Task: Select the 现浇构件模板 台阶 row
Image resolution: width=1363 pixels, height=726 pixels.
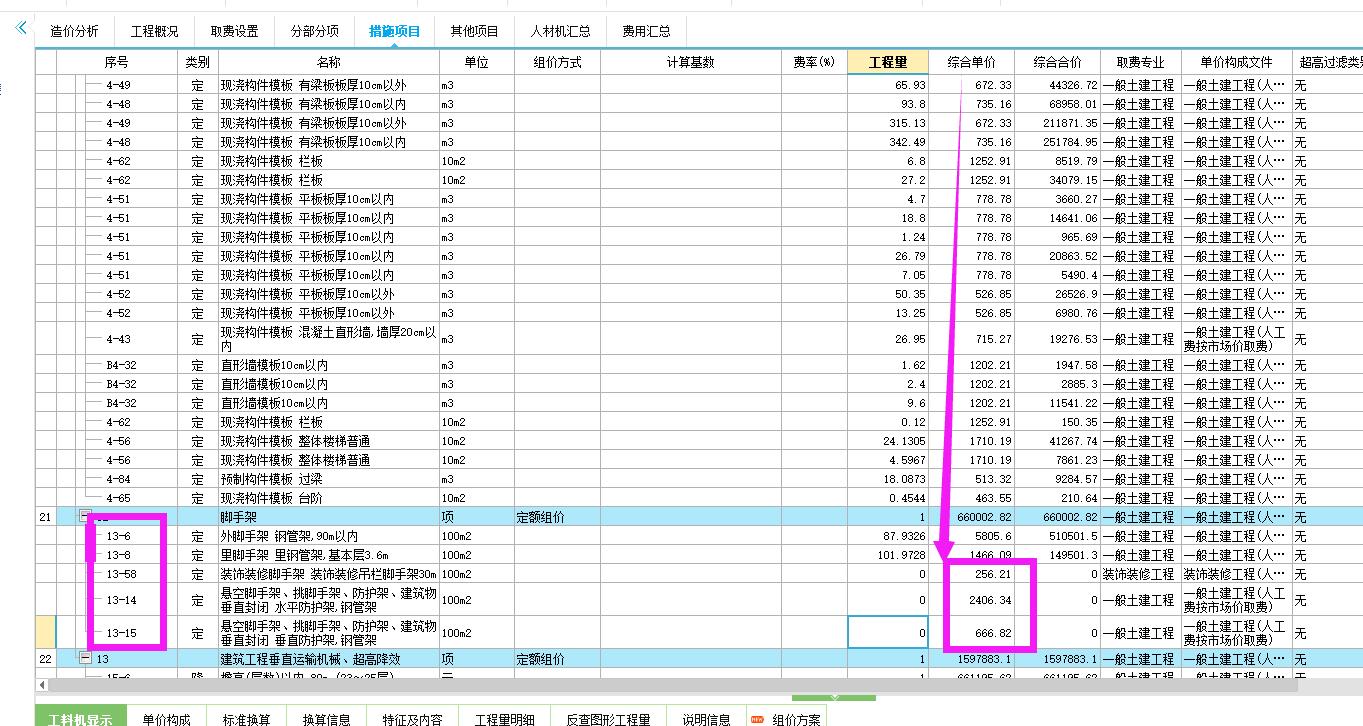Action: pos(328,498)
